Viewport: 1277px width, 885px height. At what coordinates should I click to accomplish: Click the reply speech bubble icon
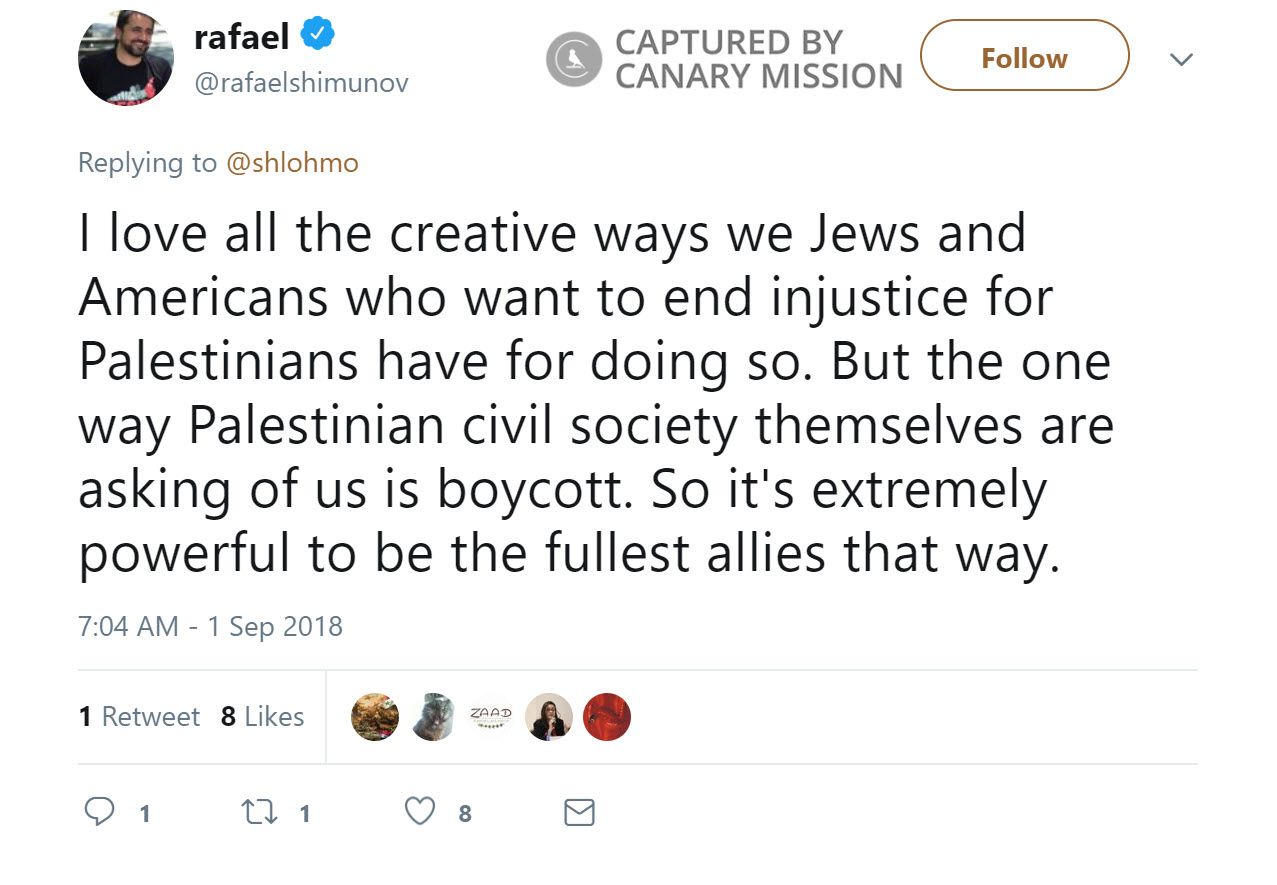point(99,811)
